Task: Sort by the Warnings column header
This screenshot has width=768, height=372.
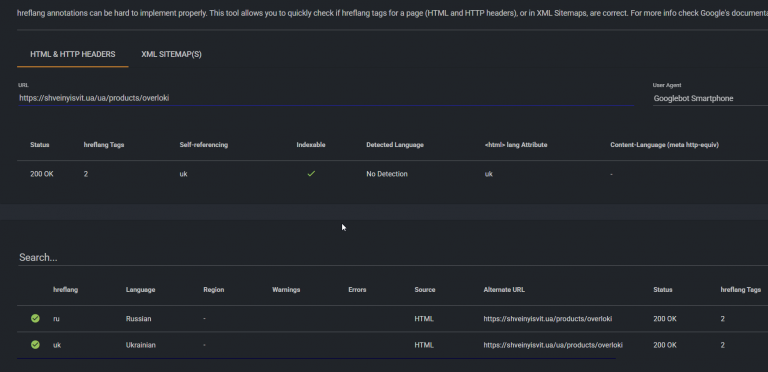Action: (x=286, y=290)
